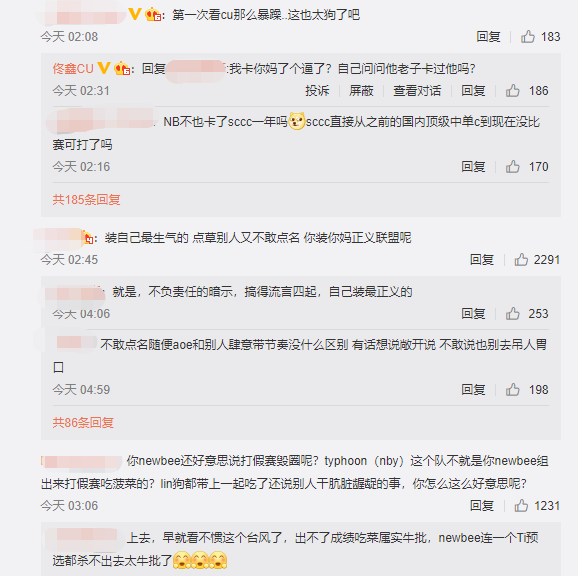The height and width of the screenshot is (576, 578).
Task: Click thumbs-up on comment with 170 likes
Action: (x=512, y=167)
